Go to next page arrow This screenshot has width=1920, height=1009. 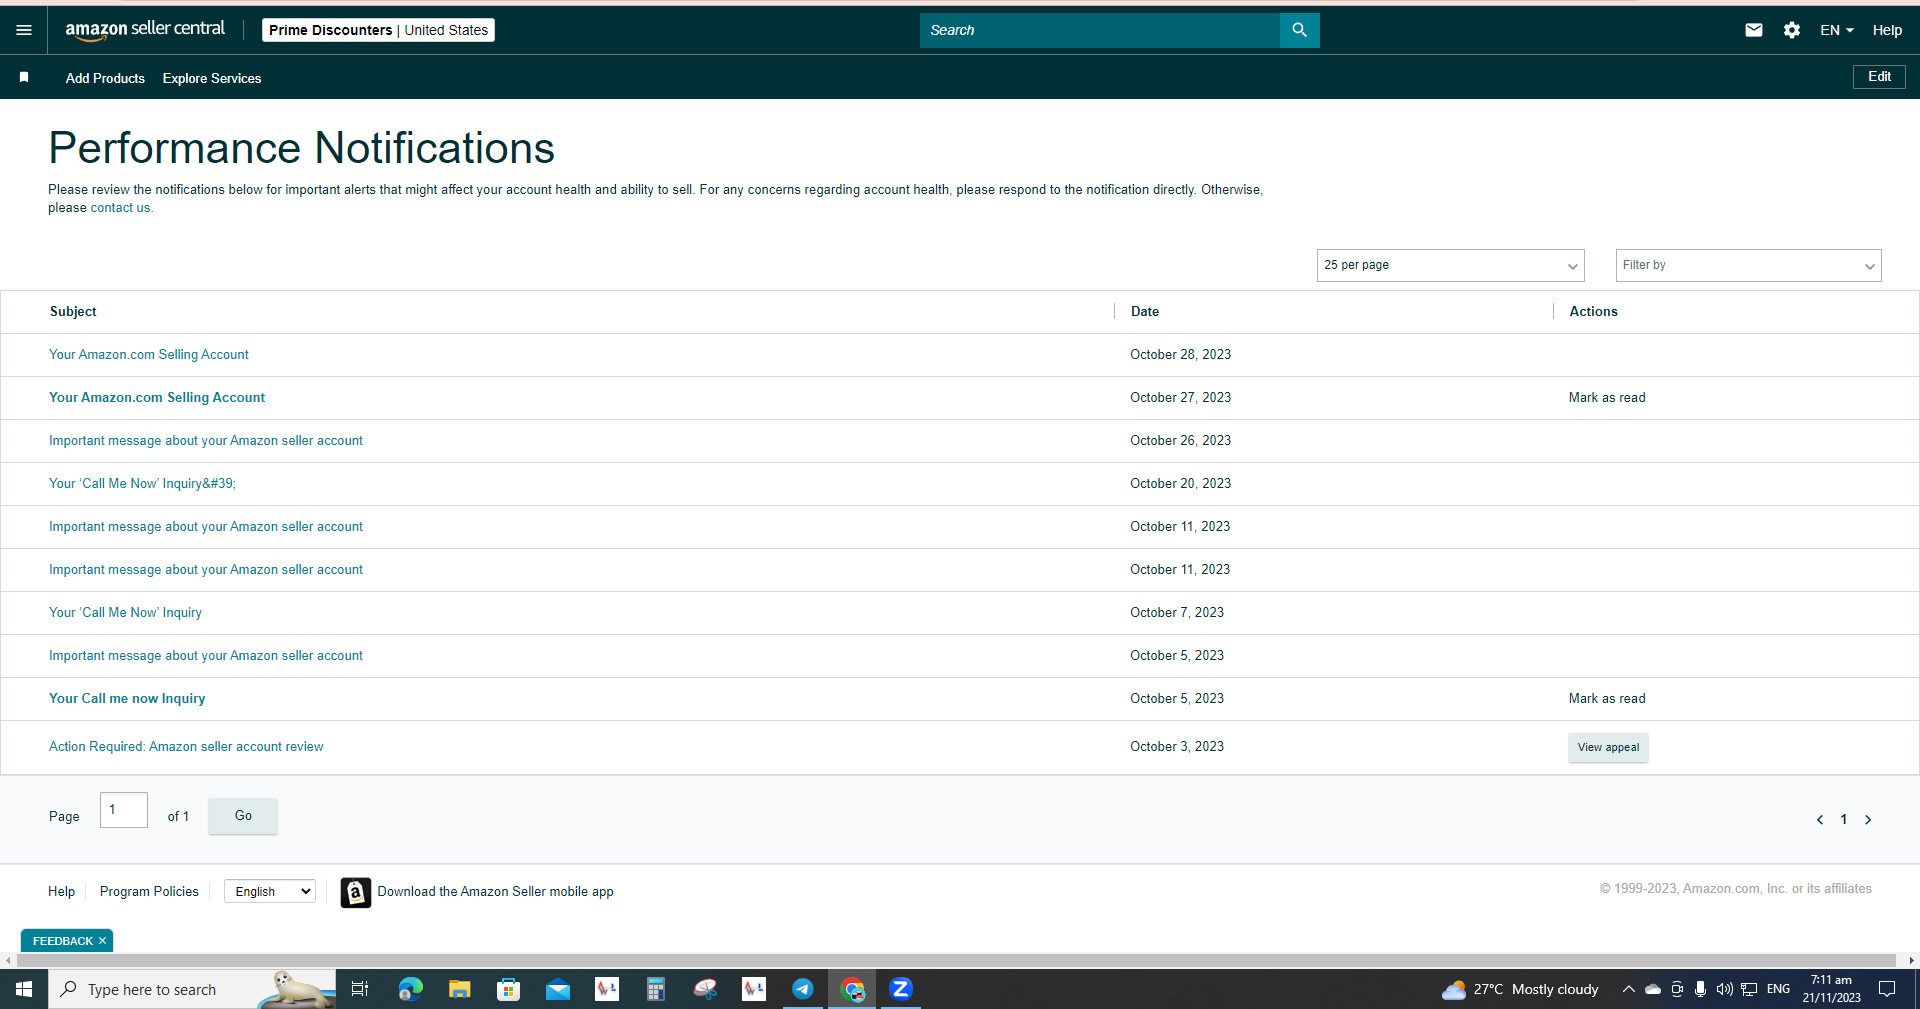click(x=1867, y=820)
